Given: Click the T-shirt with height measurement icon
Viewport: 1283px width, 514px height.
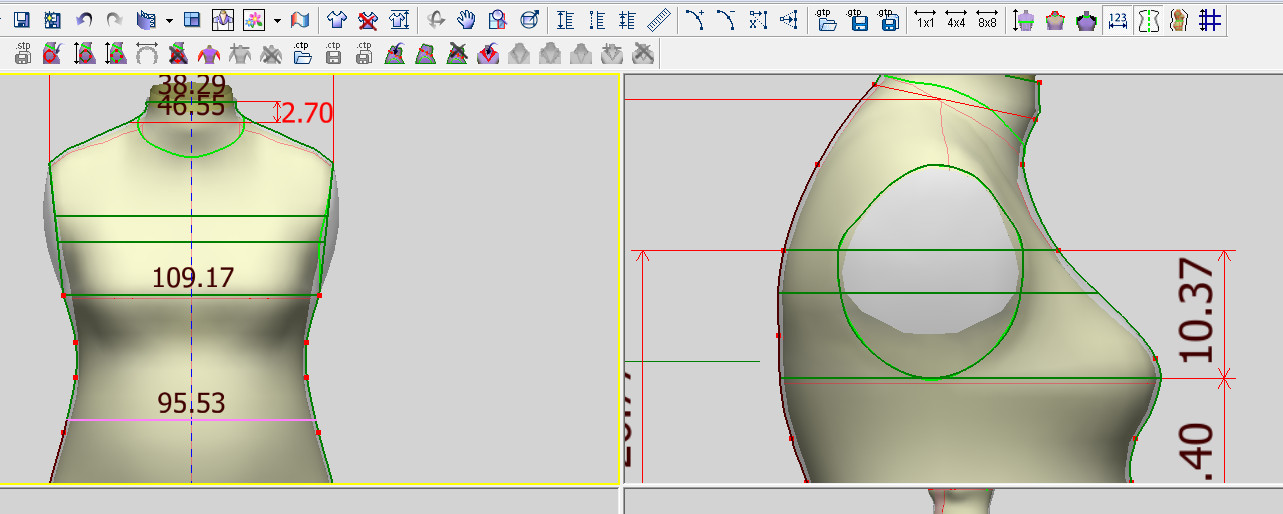Looking at the screenshot, I should [x=399, y=19].
